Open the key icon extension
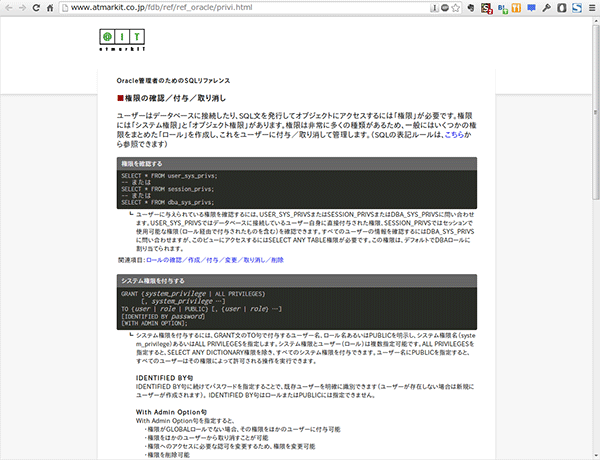The width and height of the screenshot is (600, 460). tap(546, 8)
